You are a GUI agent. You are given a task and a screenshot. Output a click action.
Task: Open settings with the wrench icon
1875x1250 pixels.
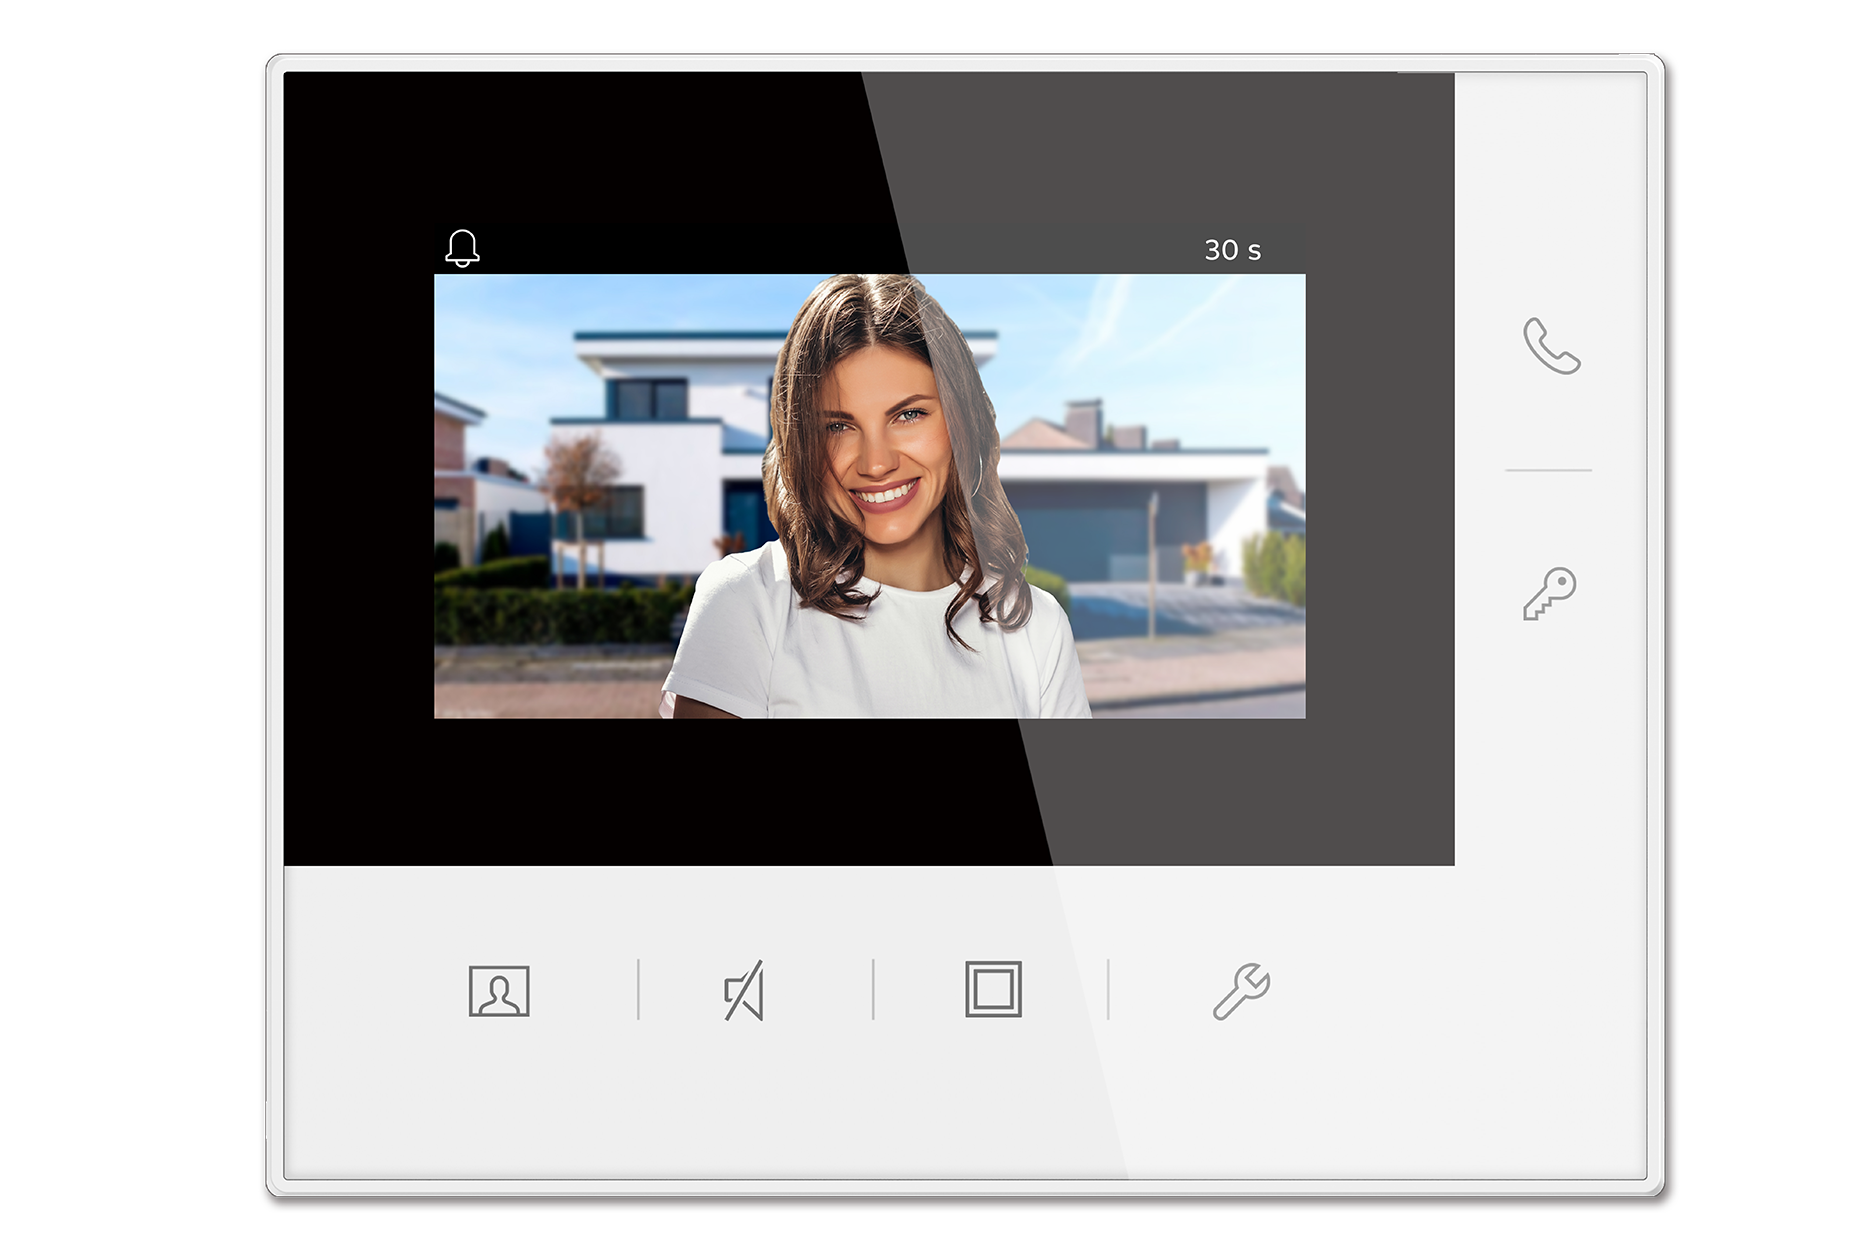[x=1241, y=991]
